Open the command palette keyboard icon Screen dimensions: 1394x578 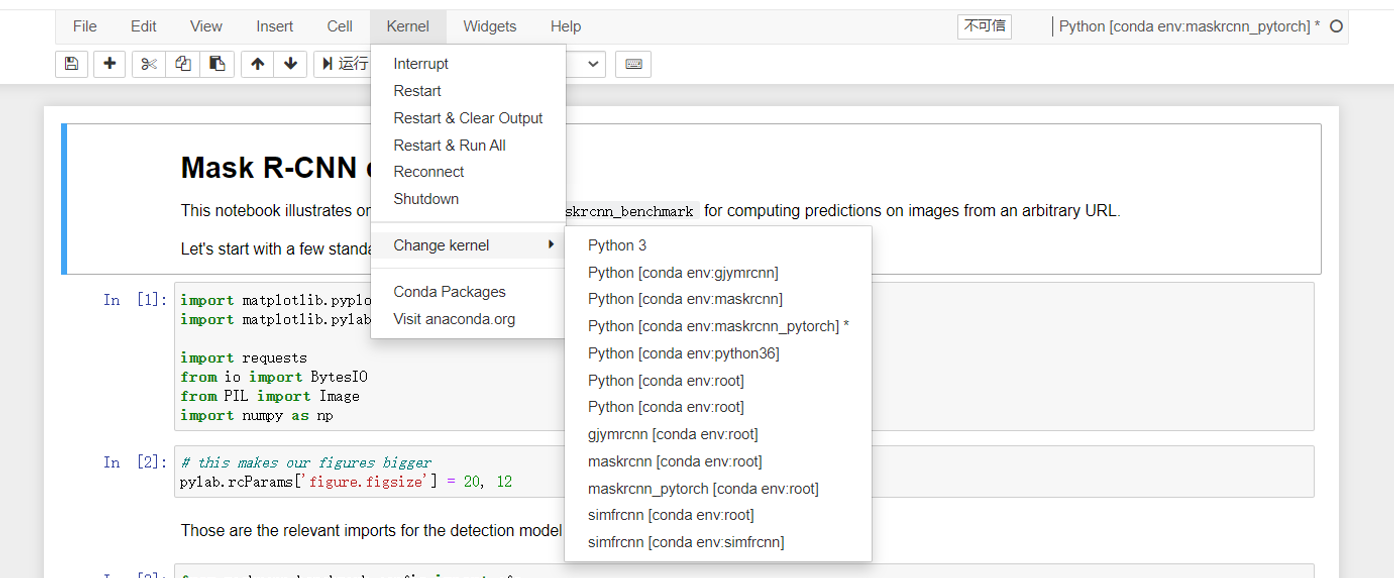pyautogui.click(x=633, y=64)
